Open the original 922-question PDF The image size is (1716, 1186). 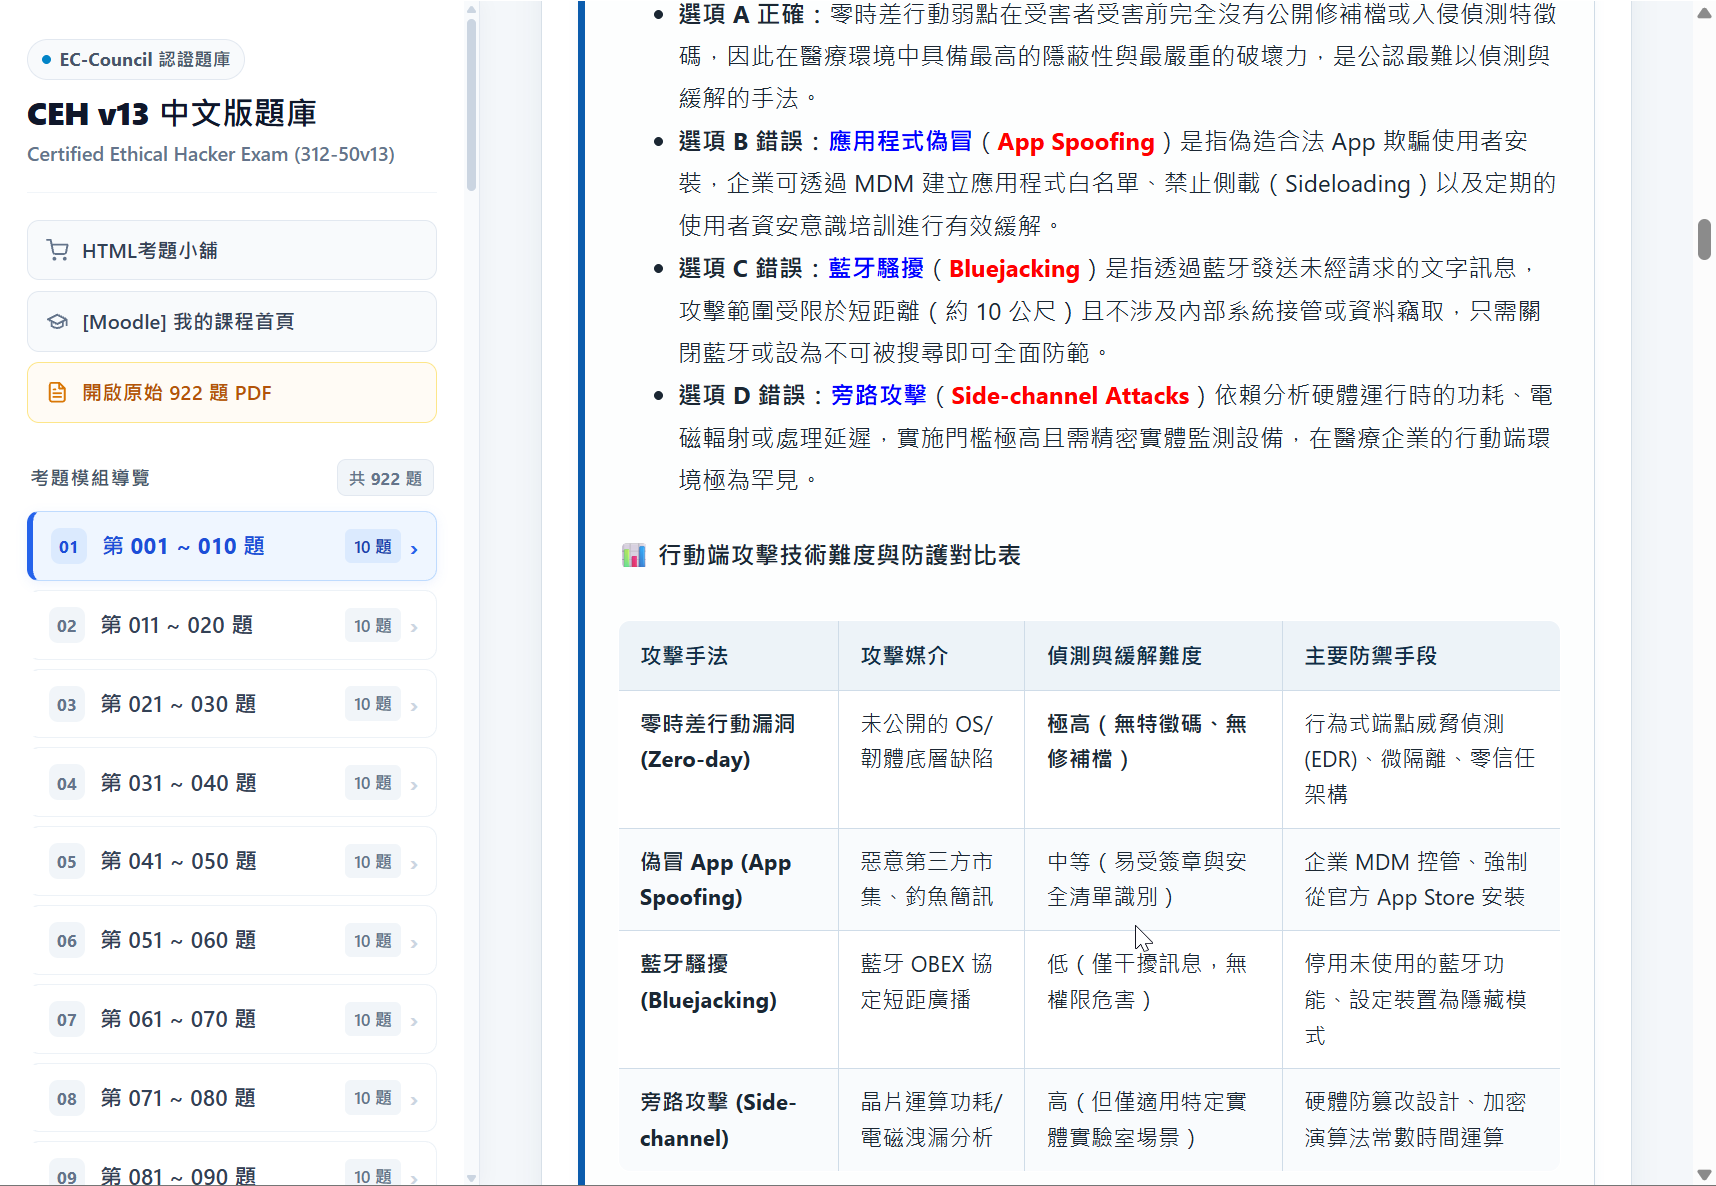[x=232, y=392]
